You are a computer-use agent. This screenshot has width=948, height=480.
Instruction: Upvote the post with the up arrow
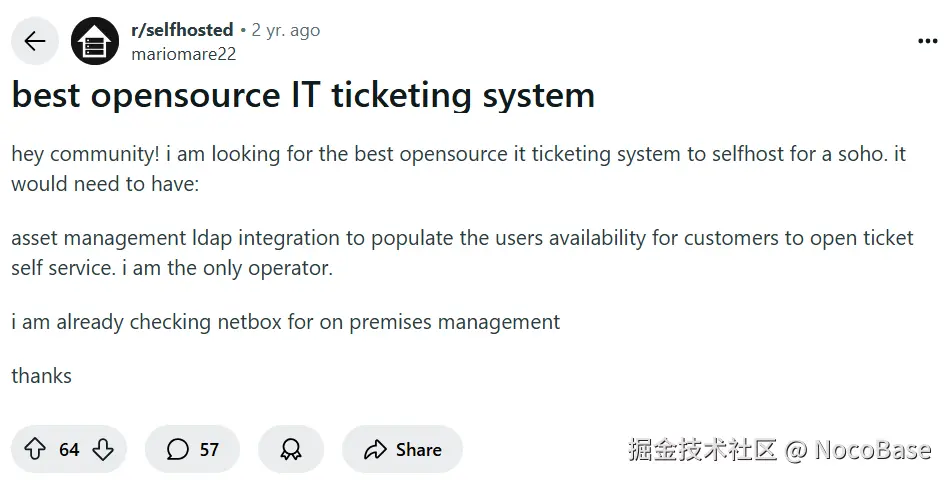35,449
